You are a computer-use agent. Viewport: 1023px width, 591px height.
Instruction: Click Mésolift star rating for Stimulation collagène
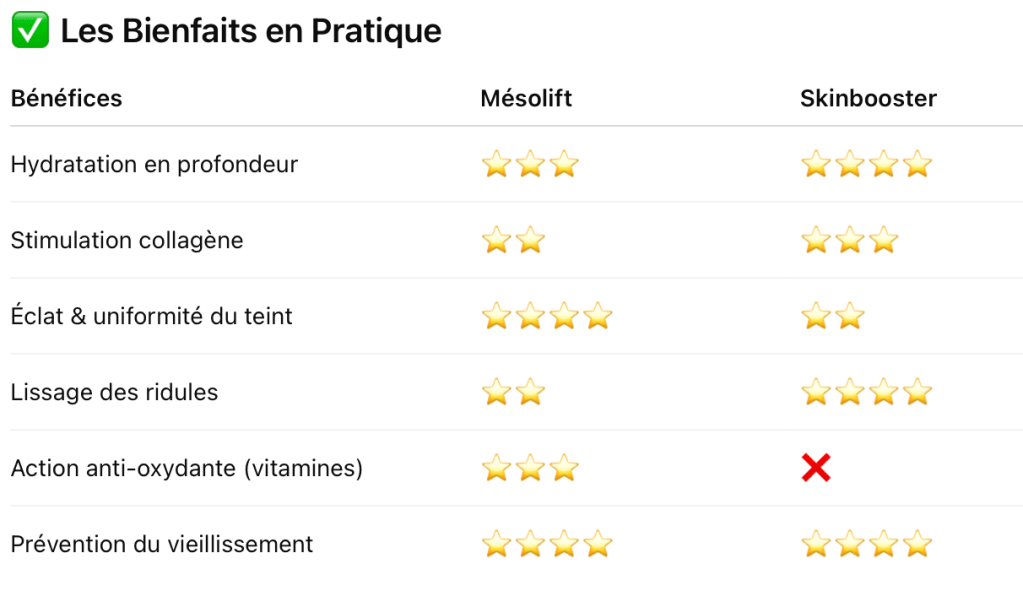(513, 240)
